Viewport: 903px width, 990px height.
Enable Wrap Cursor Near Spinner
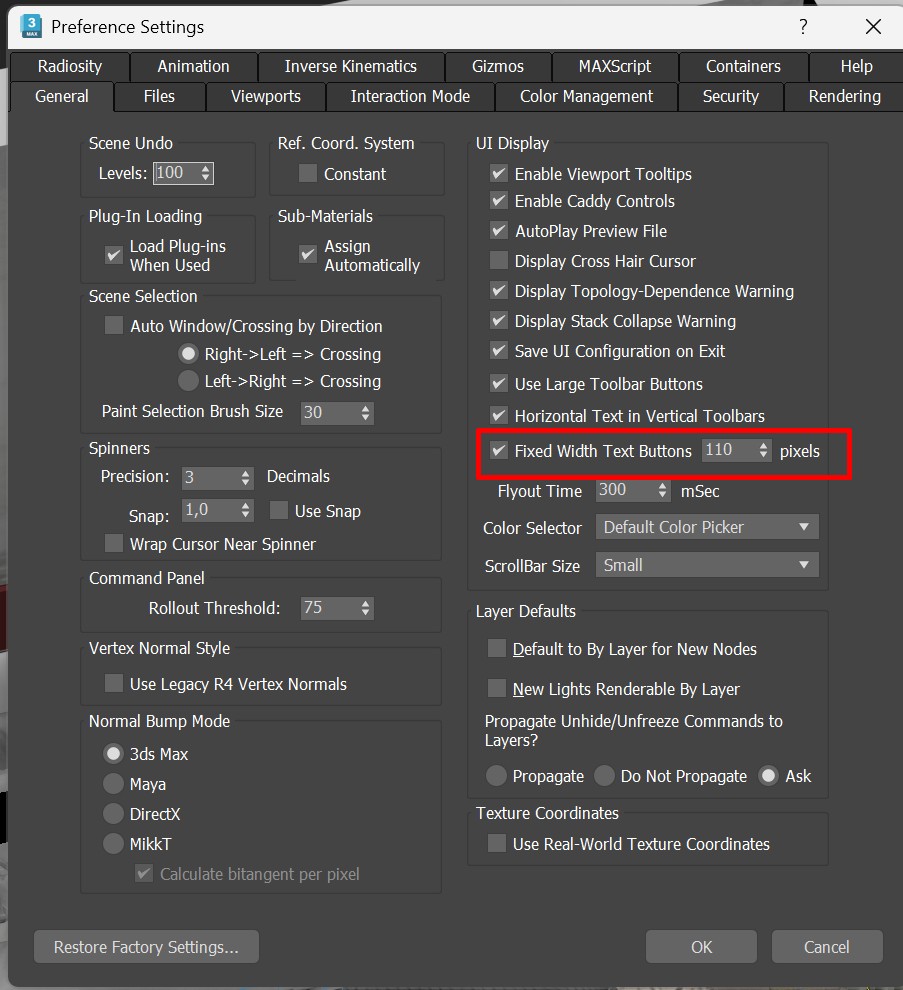(x=114, y=544)
